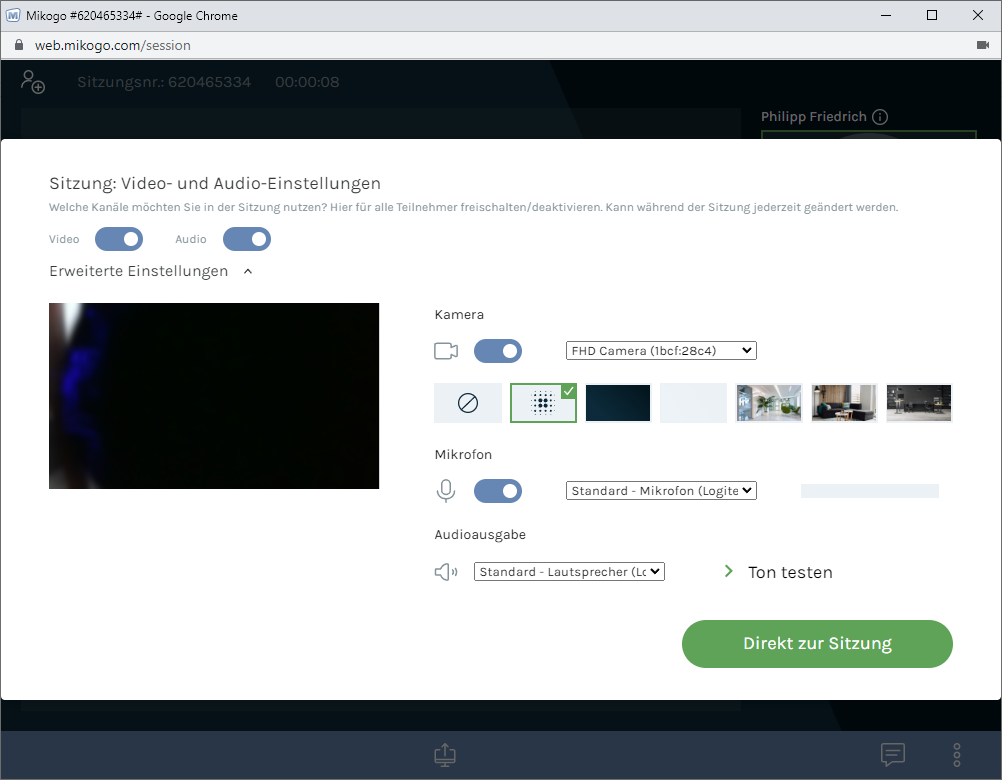Click the screen share icon in bottom bar
Image resolution: width=1002 pixels, height=780 pixels.
445,755
